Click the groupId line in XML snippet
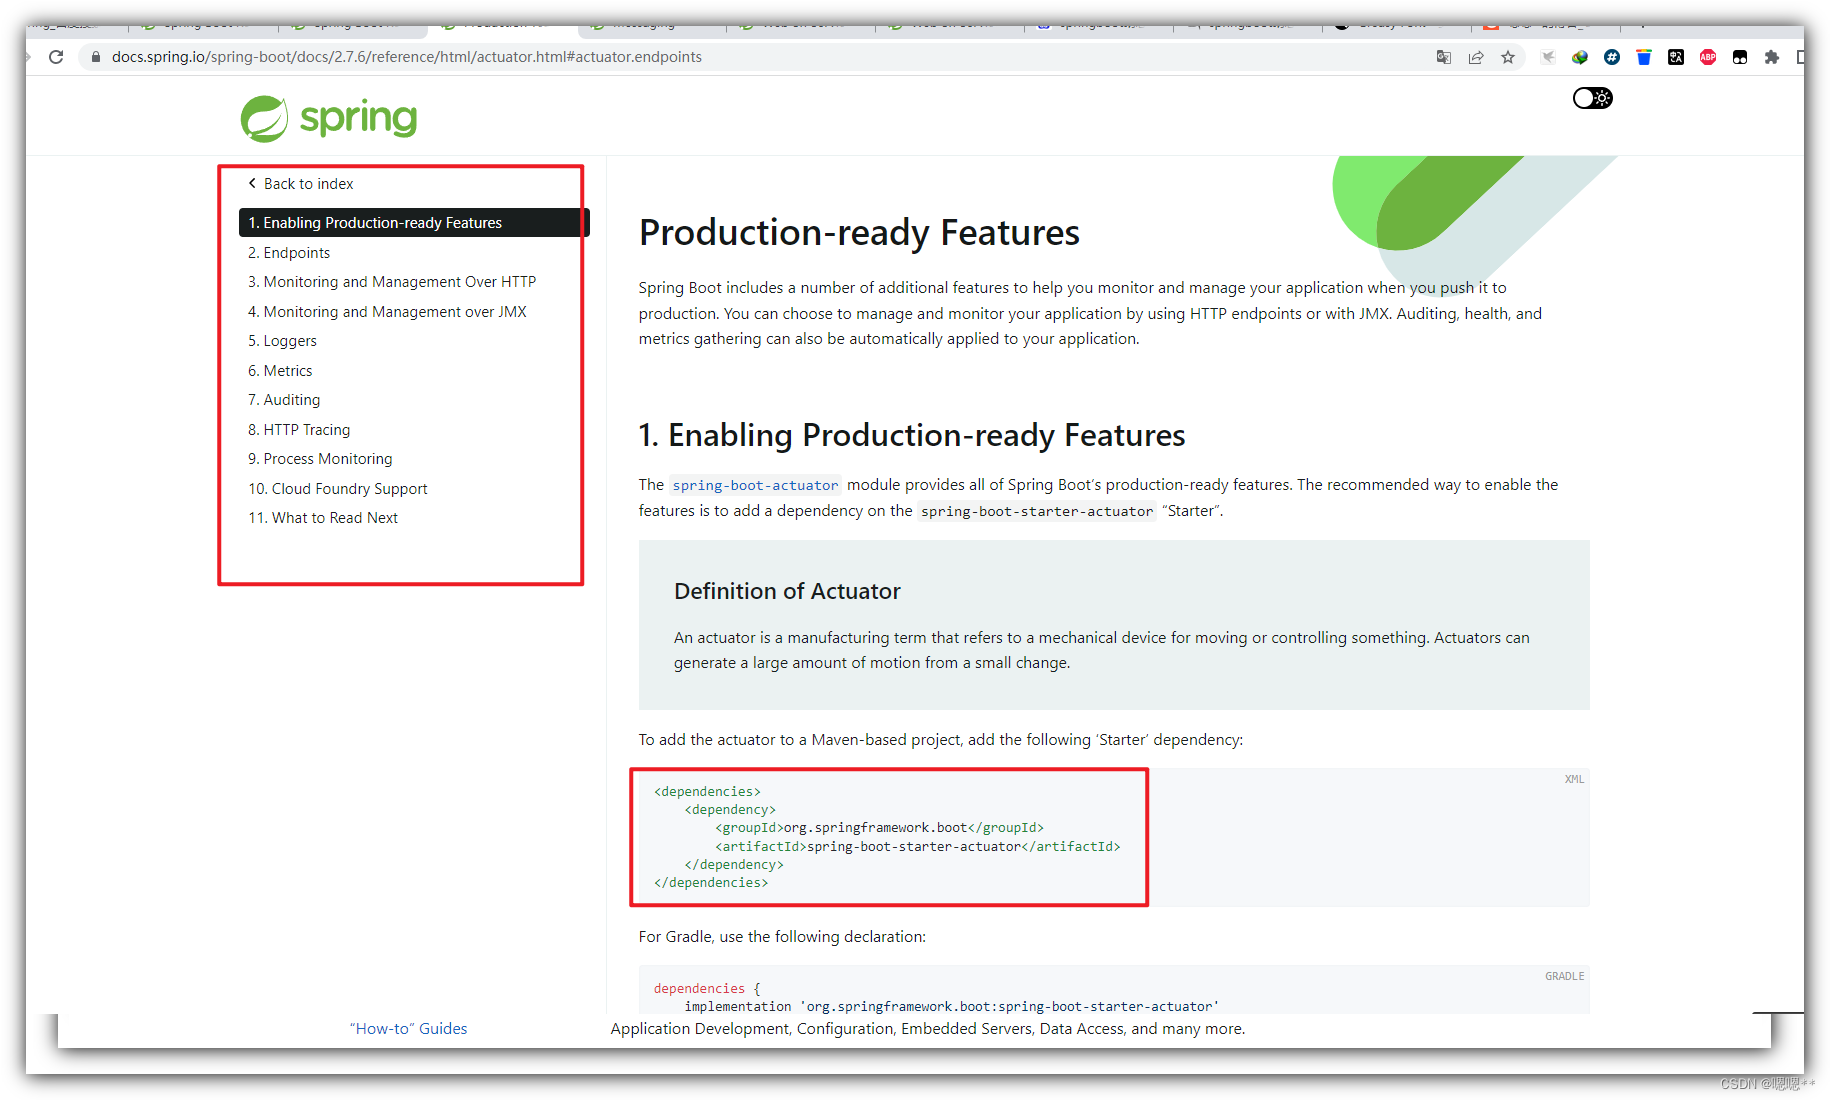 [879, 828]
